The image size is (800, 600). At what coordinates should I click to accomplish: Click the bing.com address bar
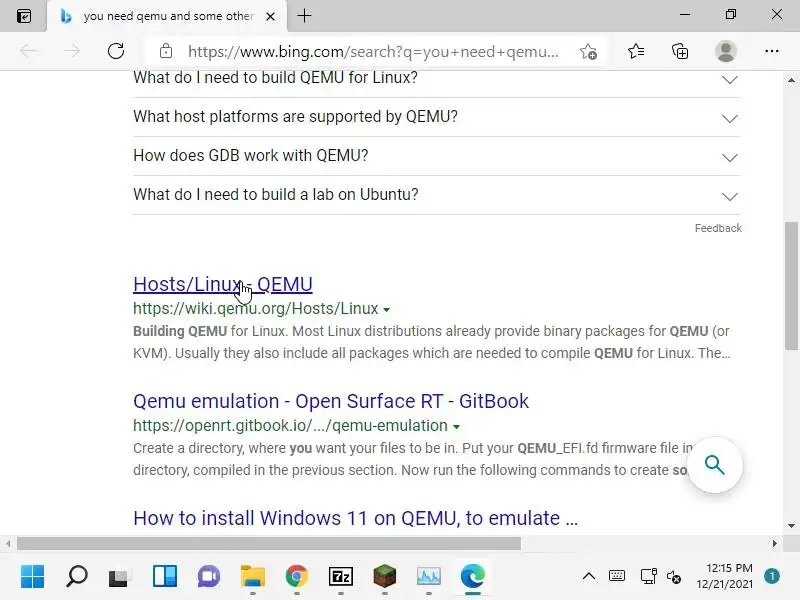tap(373, 52)
